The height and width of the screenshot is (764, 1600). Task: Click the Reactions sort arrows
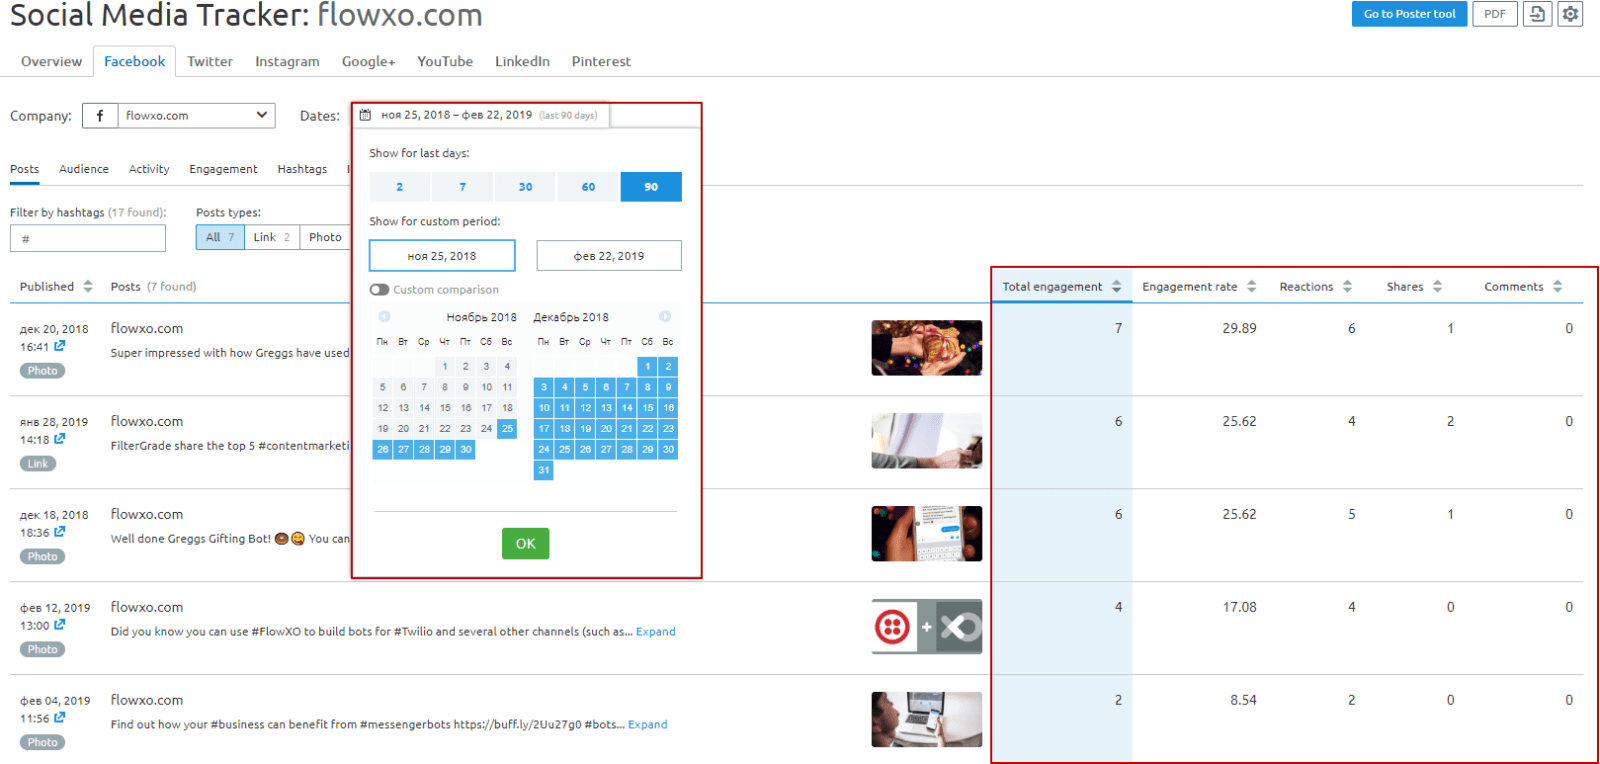(1347, 286)
